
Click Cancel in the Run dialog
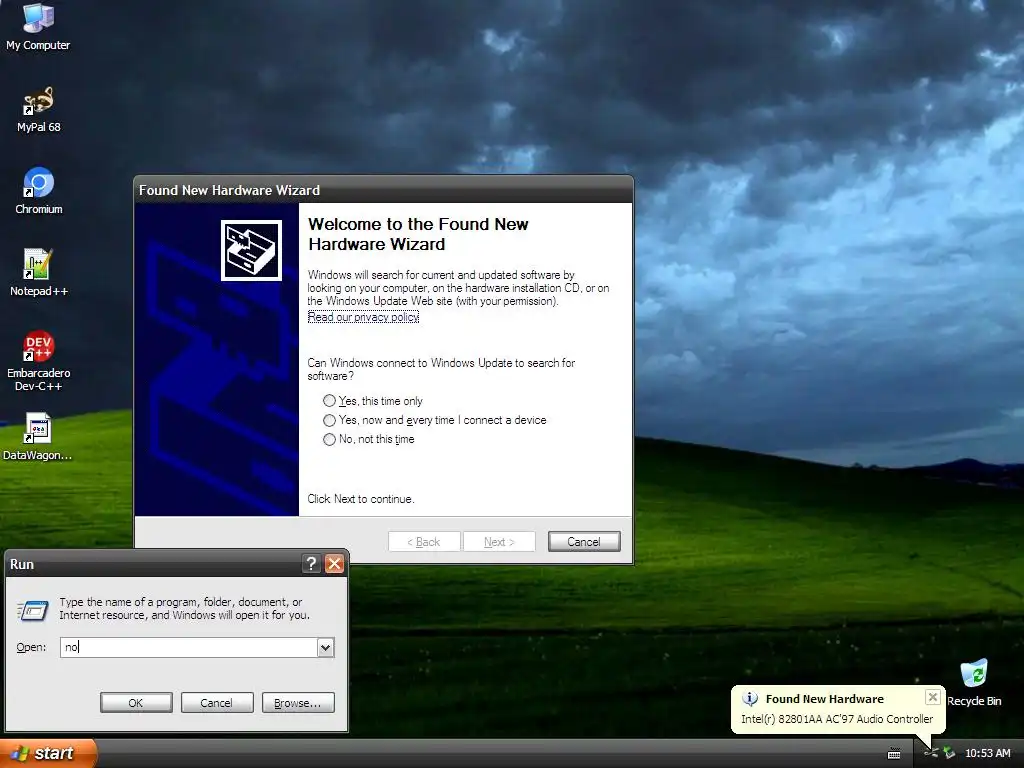[x=216, y=703]
